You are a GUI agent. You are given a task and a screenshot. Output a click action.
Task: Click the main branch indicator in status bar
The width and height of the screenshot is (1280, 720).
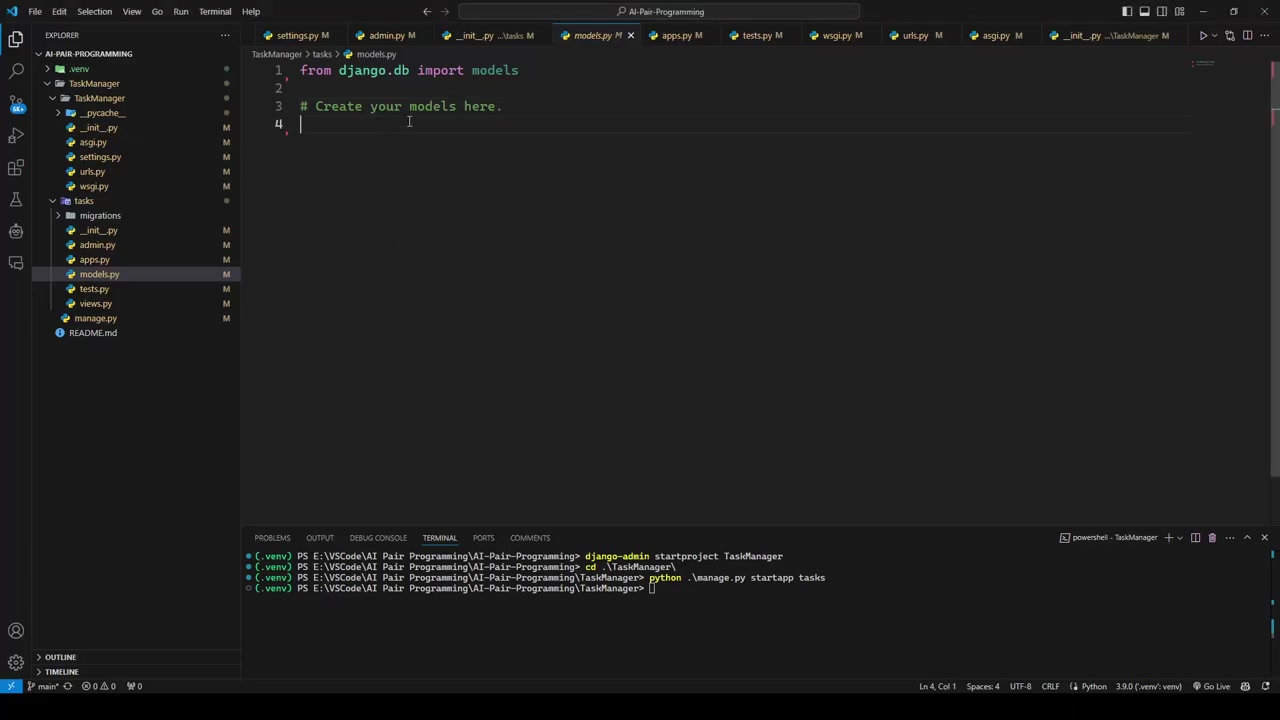coord(45,687)
